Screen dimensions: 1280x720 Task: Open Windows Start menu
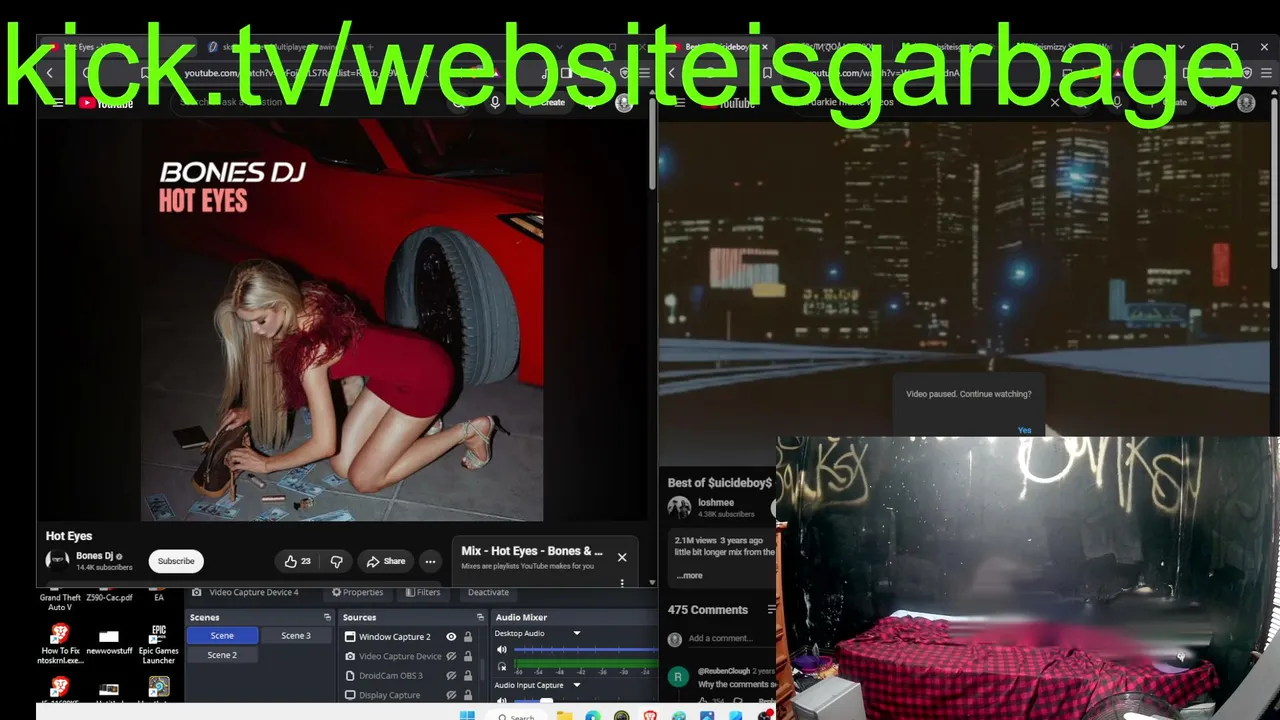(x=467, y=715)
